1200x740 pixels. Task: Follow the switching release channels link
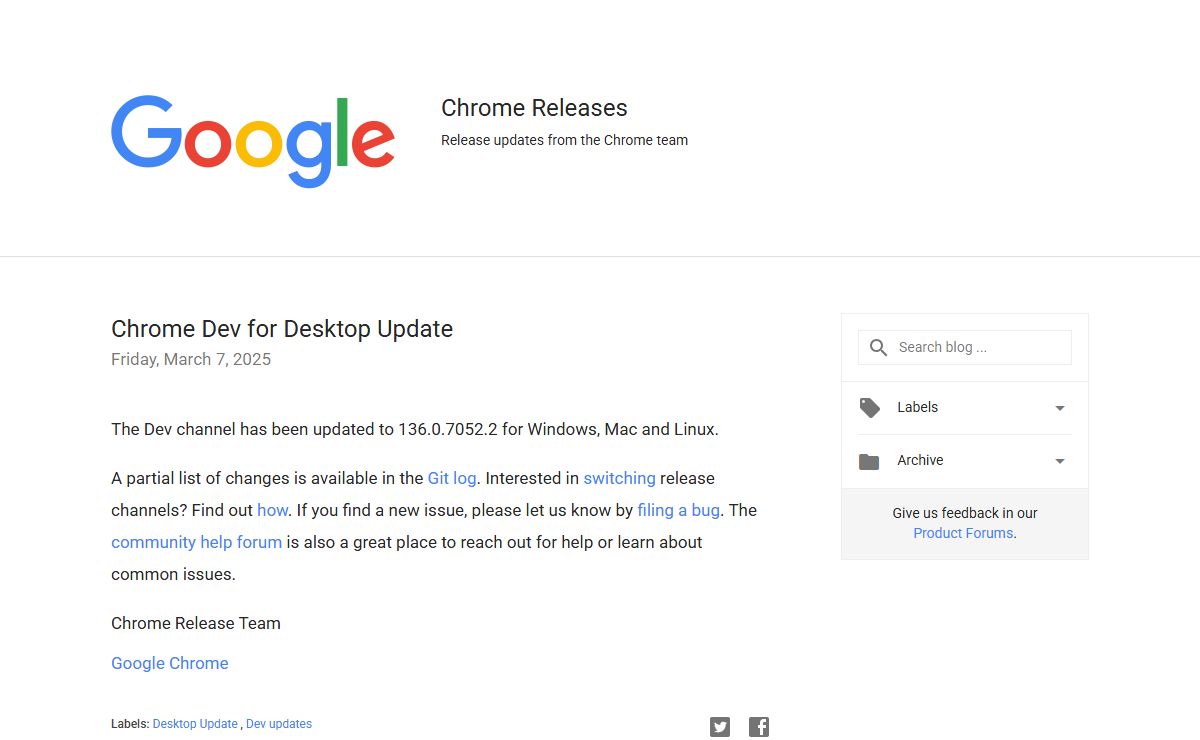[x=619, y=478]
